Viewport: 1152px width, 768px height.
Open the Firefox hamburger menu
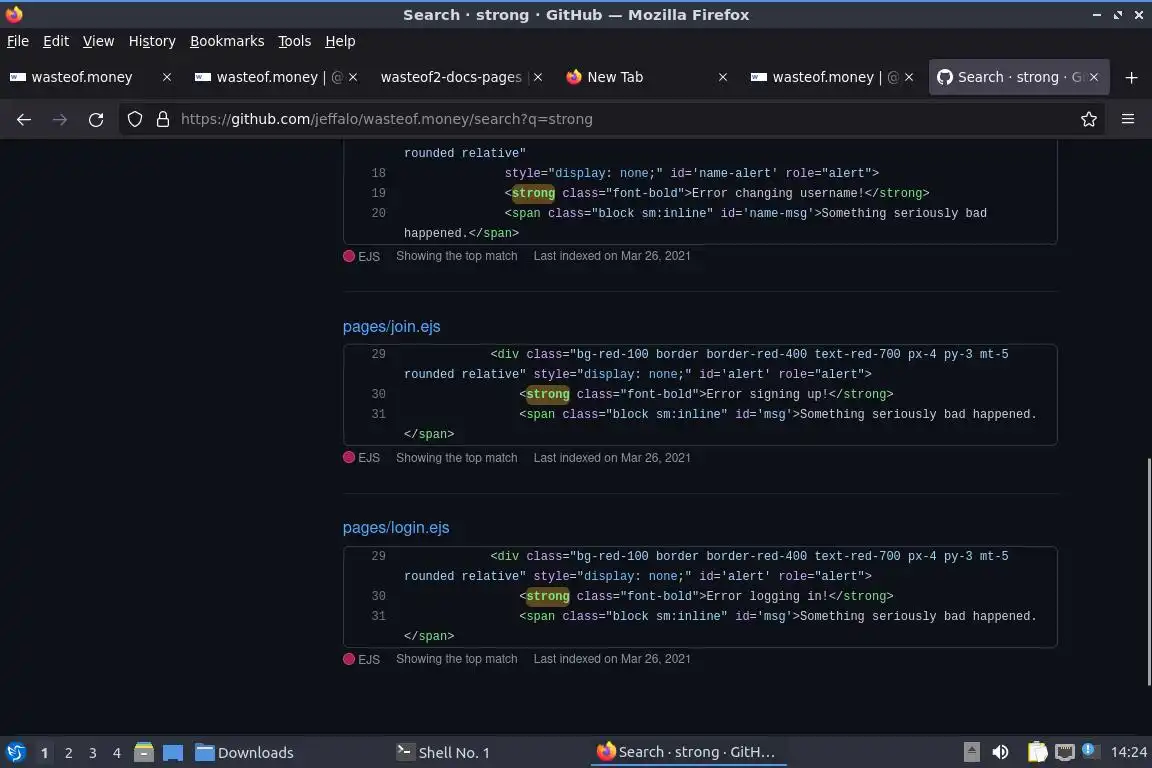pyautogui.click(x=1128, y=119)
